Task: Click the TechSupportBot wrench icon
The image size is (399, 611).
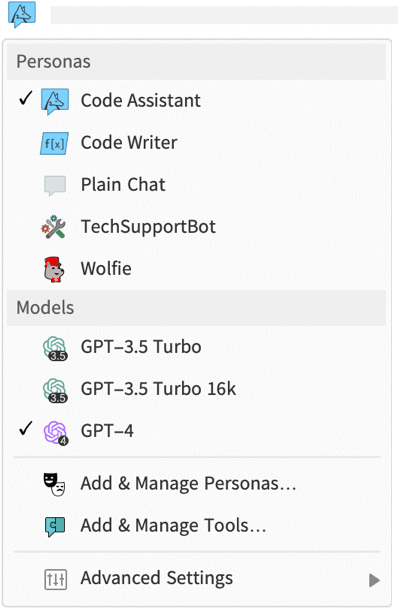Action: pyautogui.click(x=54, y=227)
